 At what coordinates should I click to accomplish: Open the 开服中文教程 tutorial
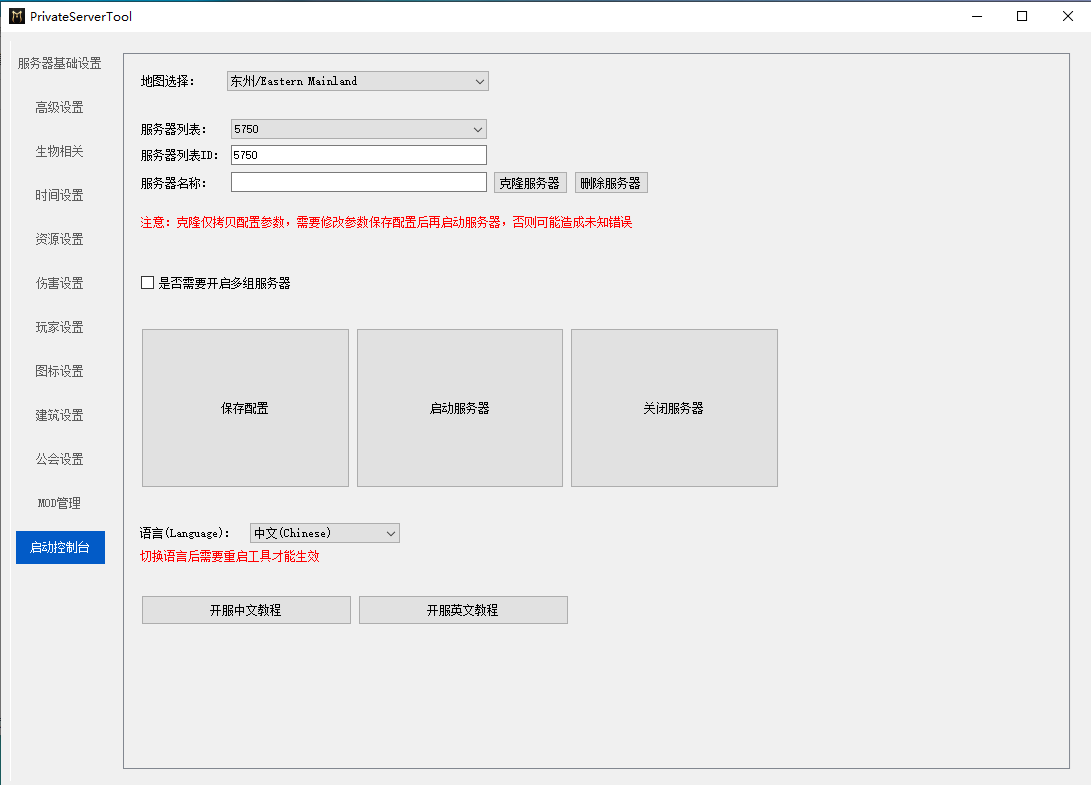(x=246, y=610)
